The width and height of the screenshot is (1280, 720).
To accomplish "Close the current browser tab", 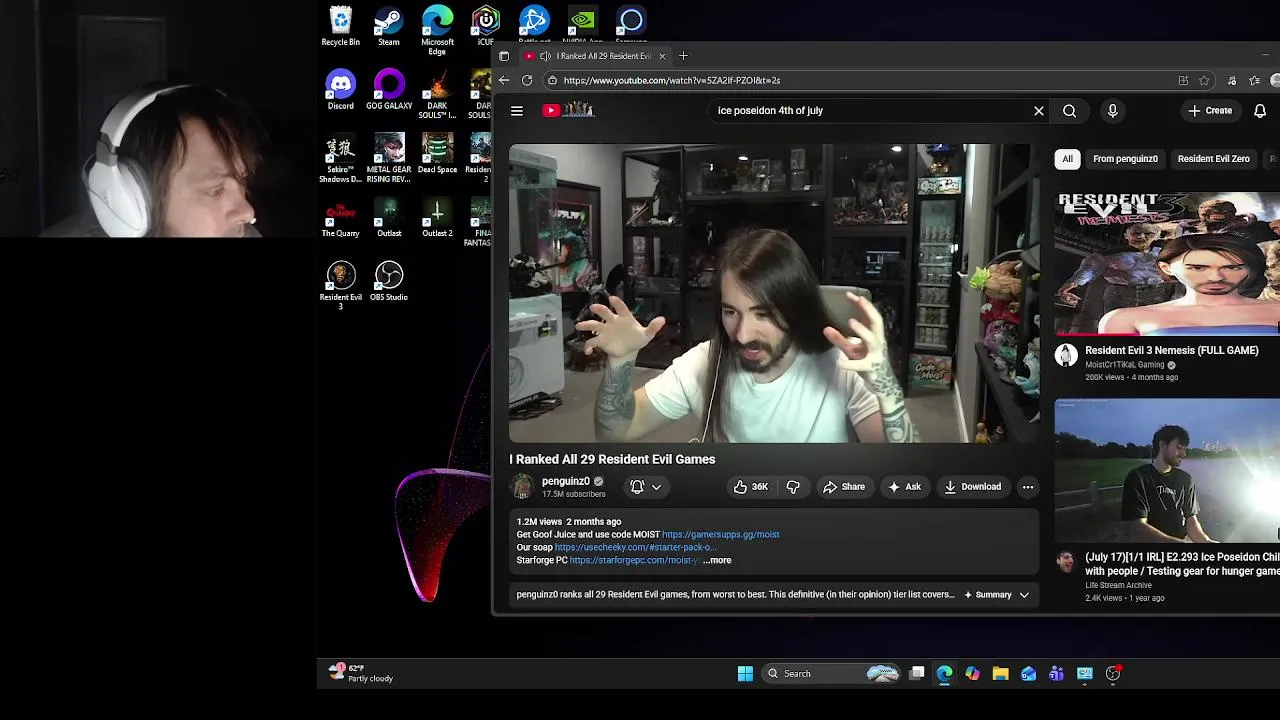I will point(662,56).
